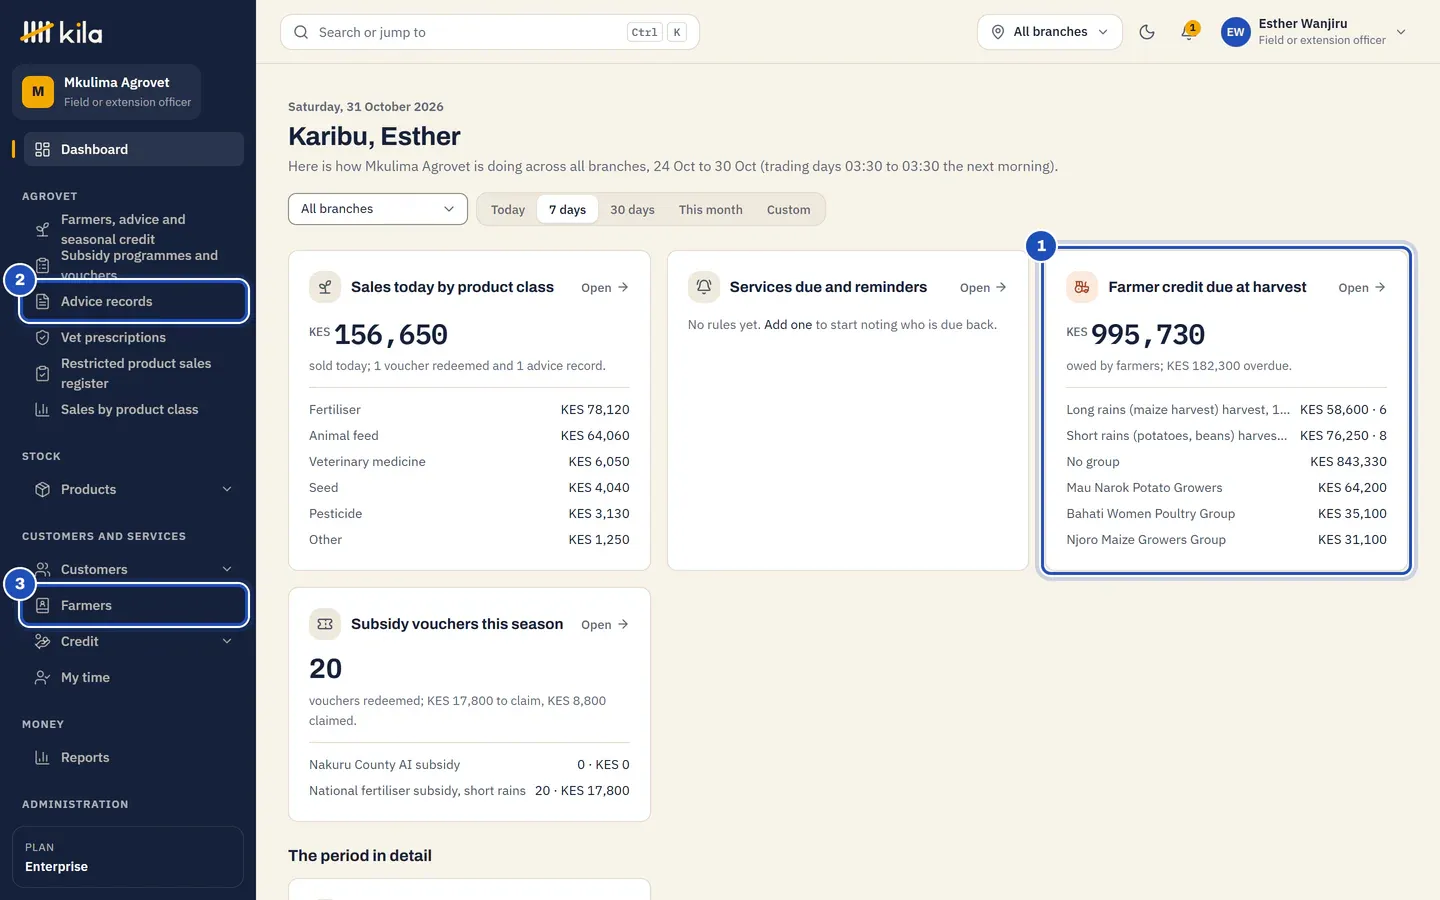The width and height of the screenshot is (1440, 900).
Task: Click the Farmer credit tractor icon
Action: (x=1082, y=287)
